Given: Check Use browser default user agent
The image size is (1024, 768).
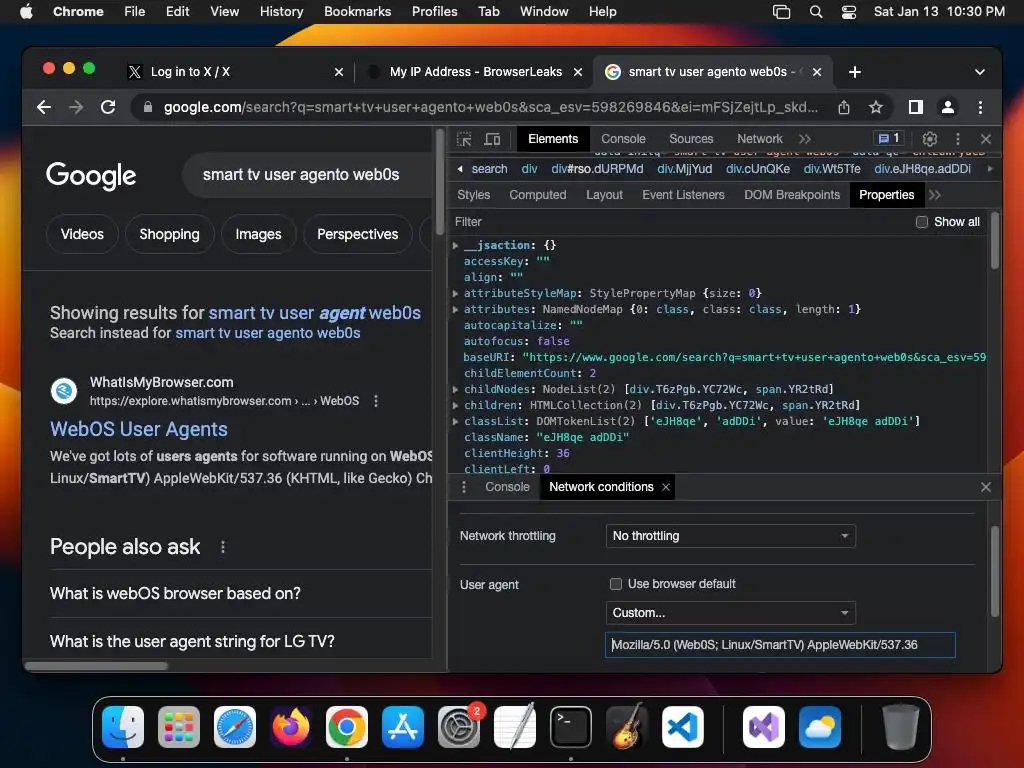Looking at the screenshot, I should tap(615, 584).
